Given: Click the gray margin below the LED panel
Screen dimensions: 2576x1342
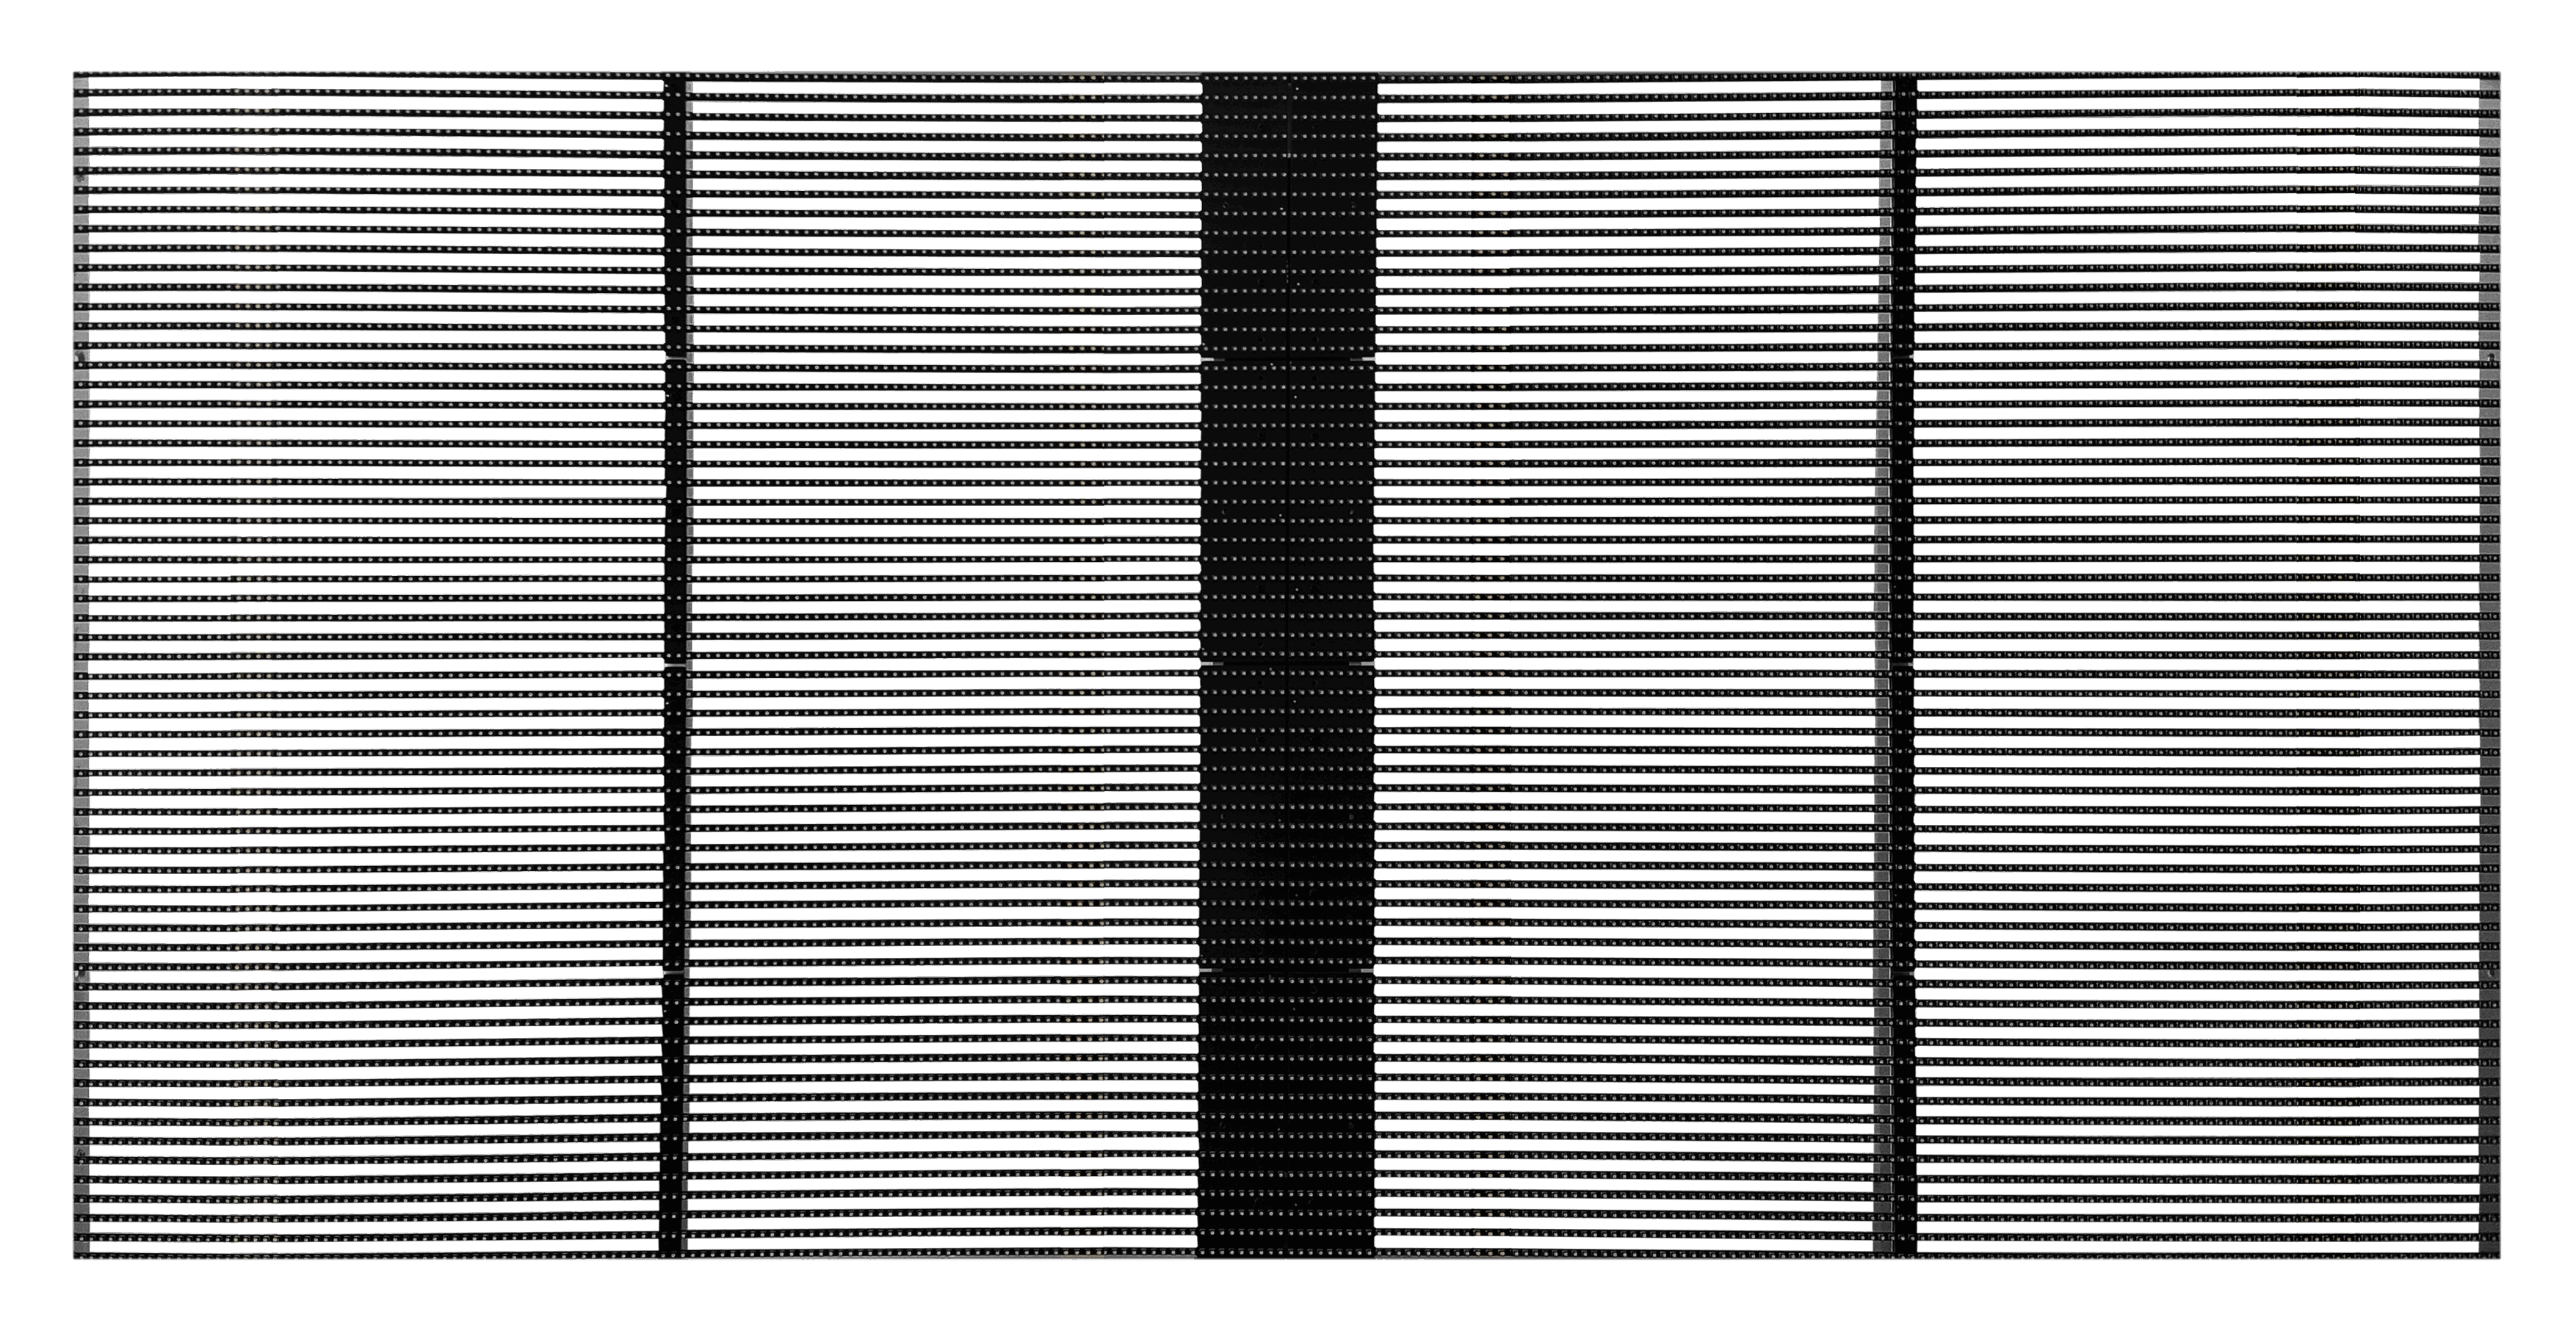Looking at the screenshot, I should coord(1288,1300).
